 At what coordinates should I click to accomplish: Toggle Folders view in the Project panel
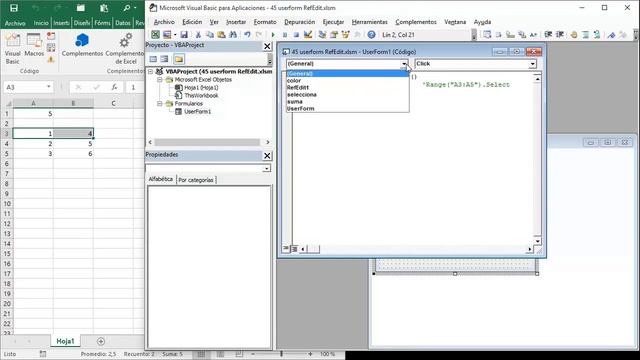[x=179, y=59]
